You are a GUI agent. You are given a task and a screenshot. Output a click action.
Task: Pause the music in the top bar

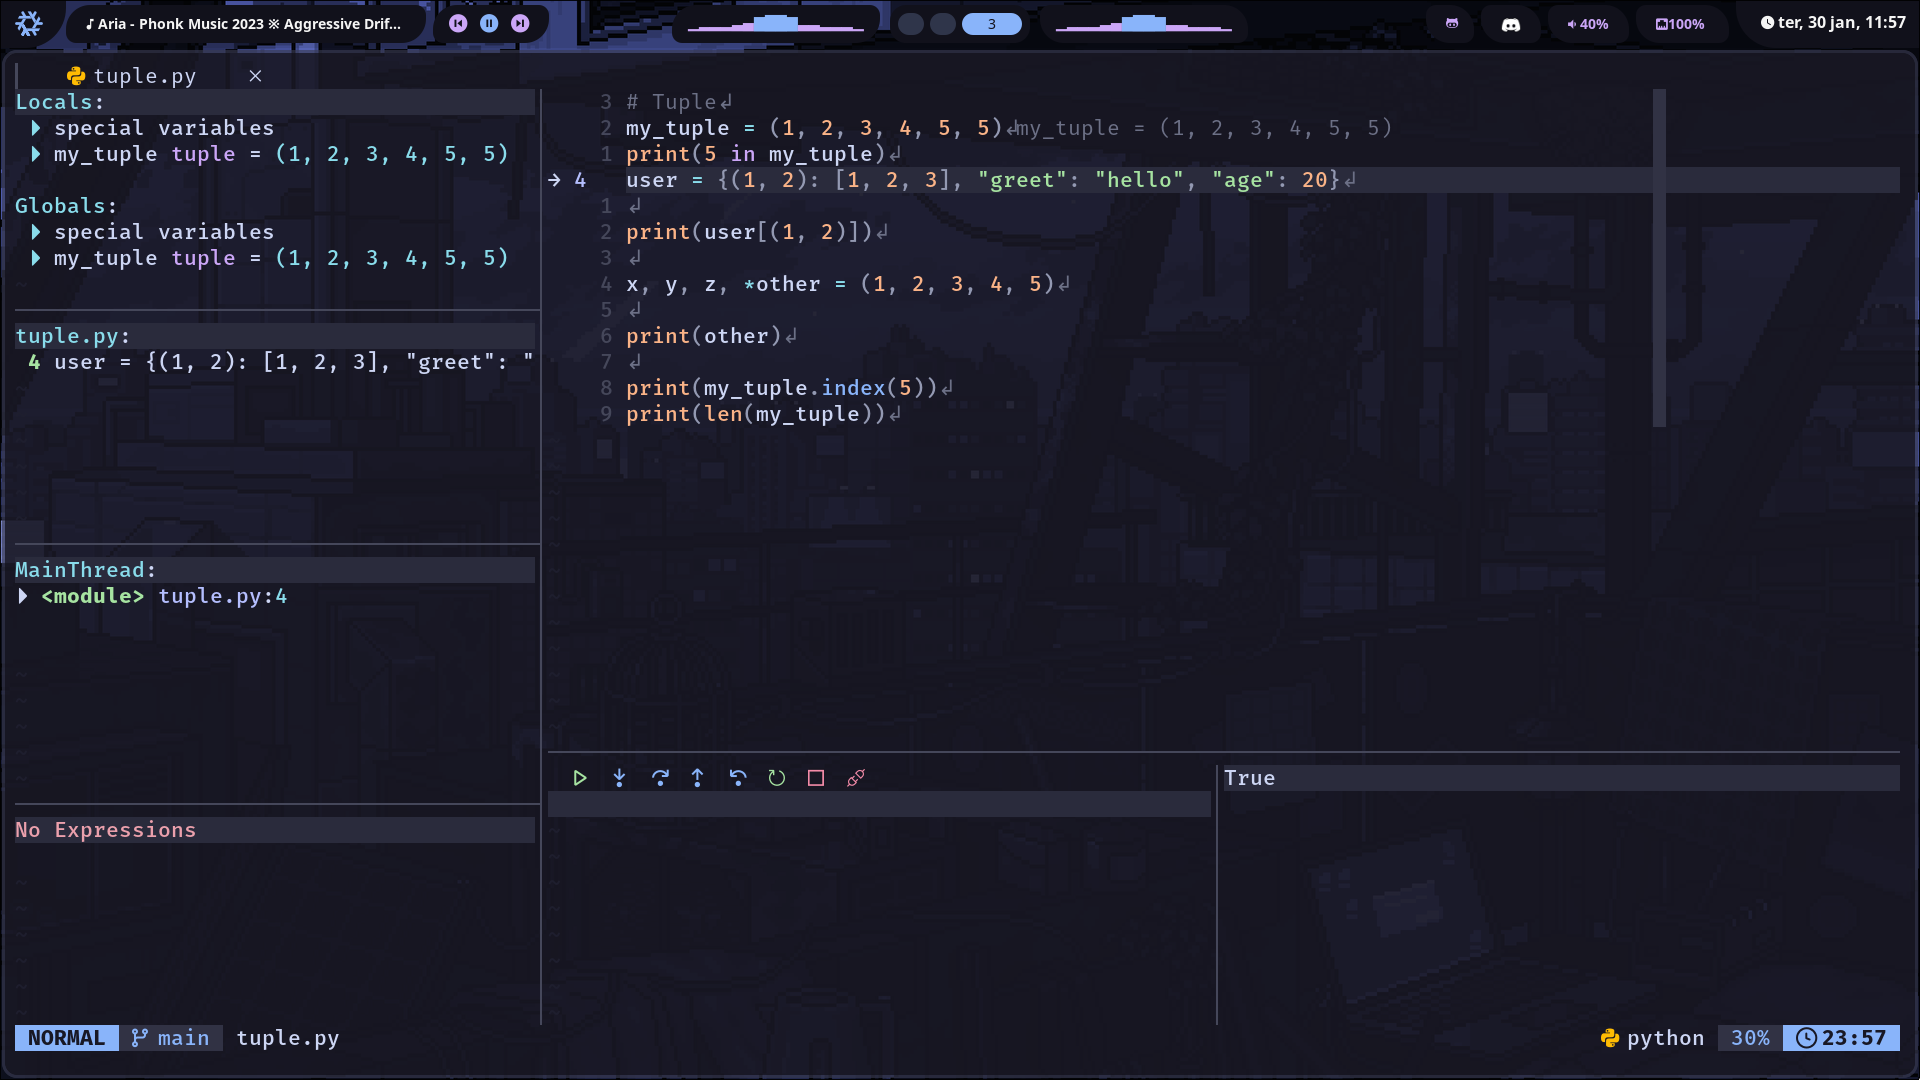pyautogui.click(x=489, y=23)
